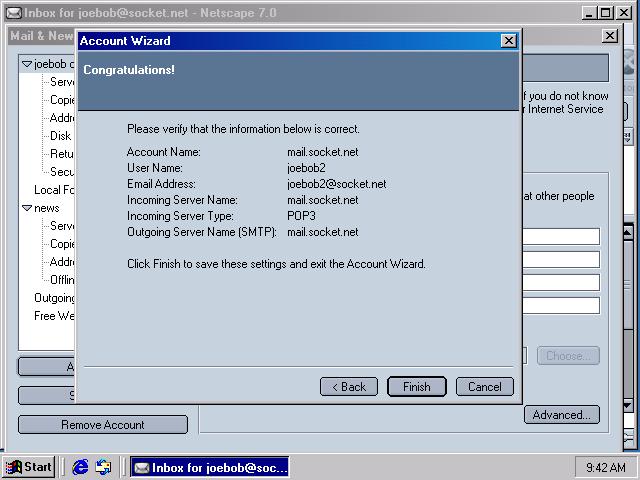This screenshot has height=480, width=640.
Task: Activate Inbox for joebob taskbar button
Action: [209, 467]
